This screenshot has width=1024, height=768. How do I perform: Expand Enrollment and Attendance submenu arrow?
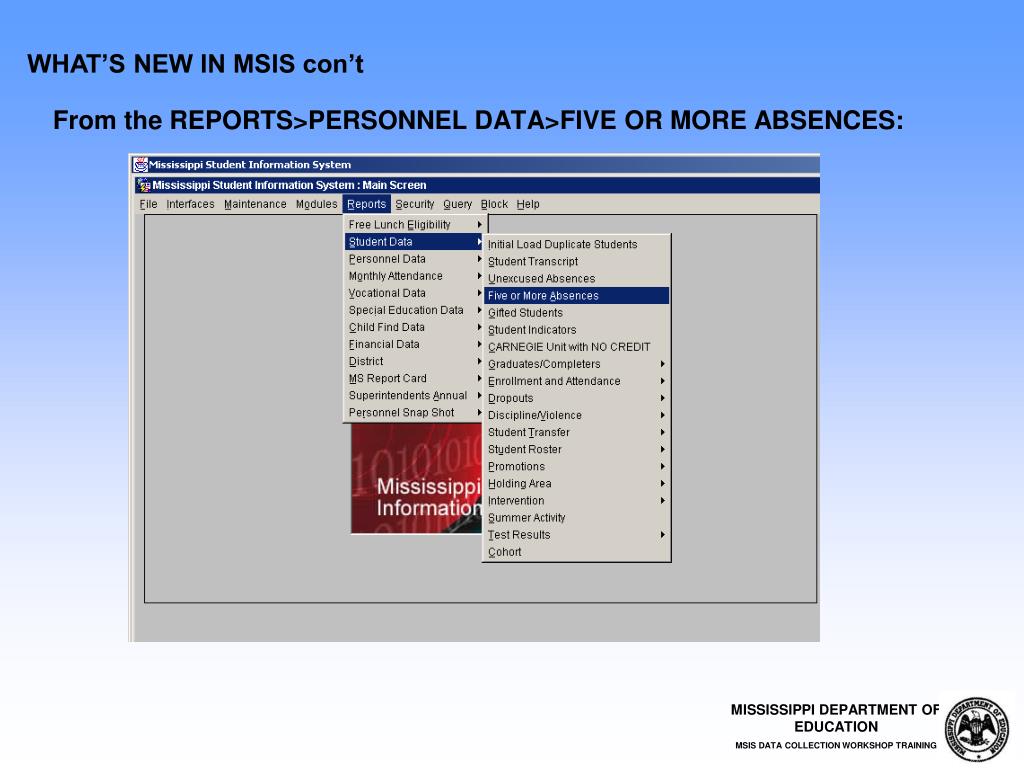pos(662,381)
